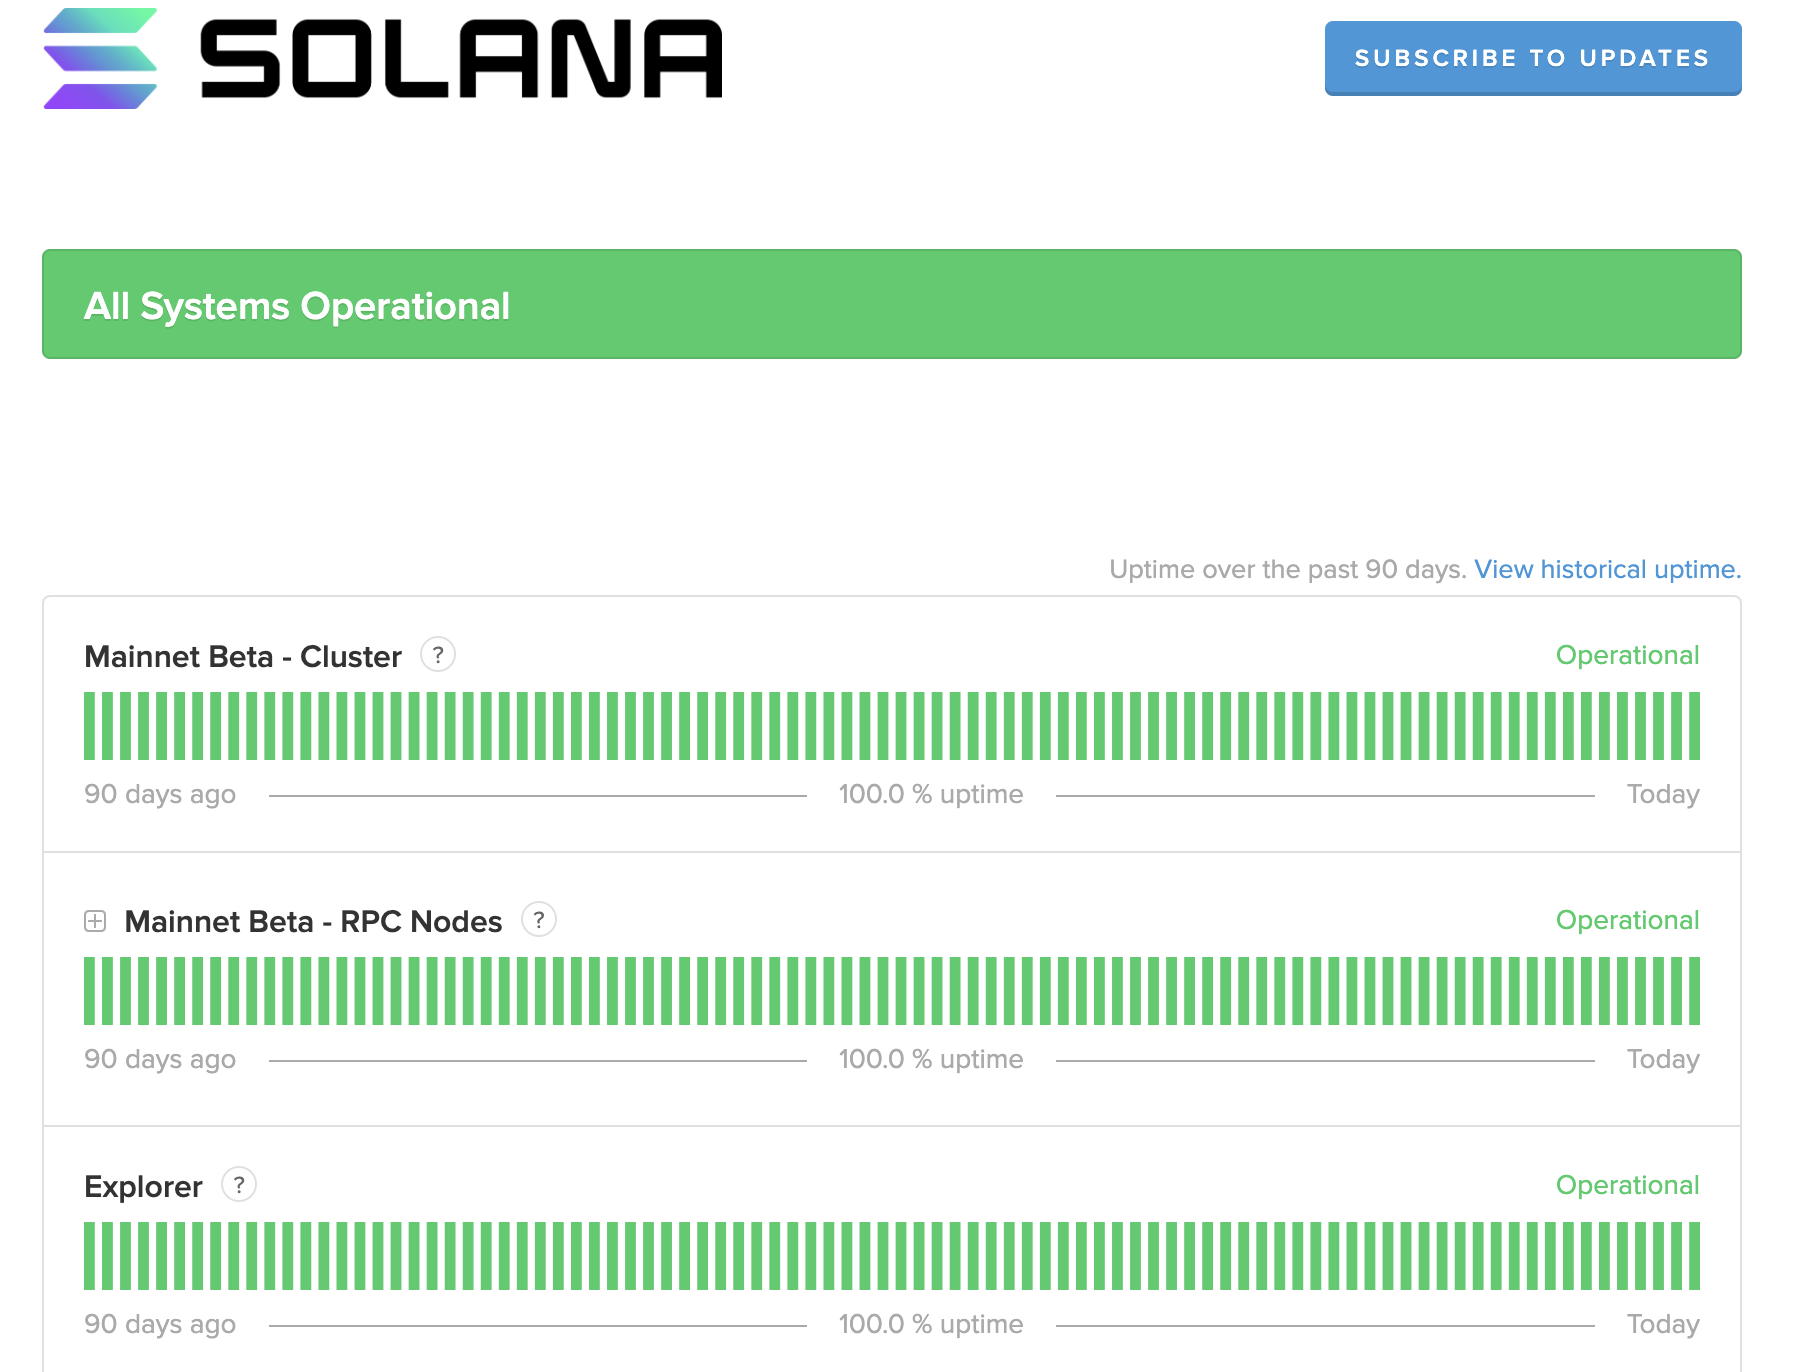This screenshot has height=1372, width=1798.
Task: Select today's uptime bar for RPC Nodes
Action: pyautogui.click(x=1694, y=991)
